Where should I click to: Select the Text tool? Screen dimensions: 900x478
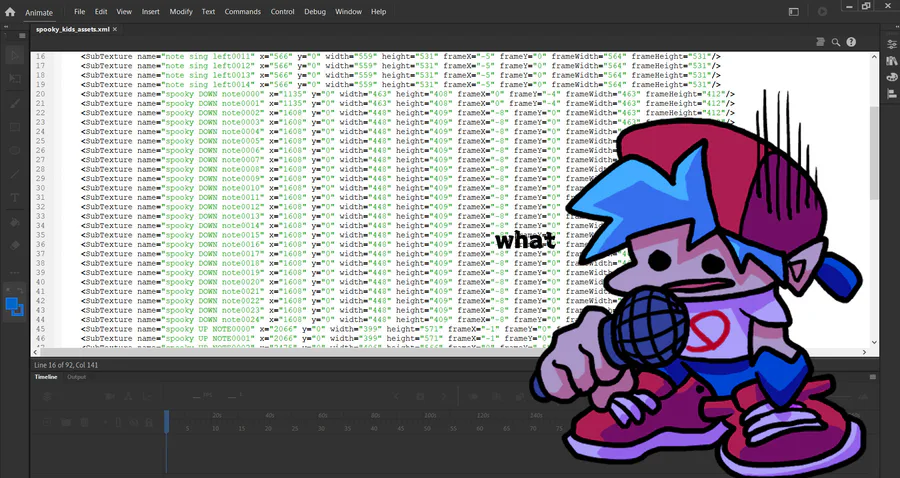tap(15, 198)
